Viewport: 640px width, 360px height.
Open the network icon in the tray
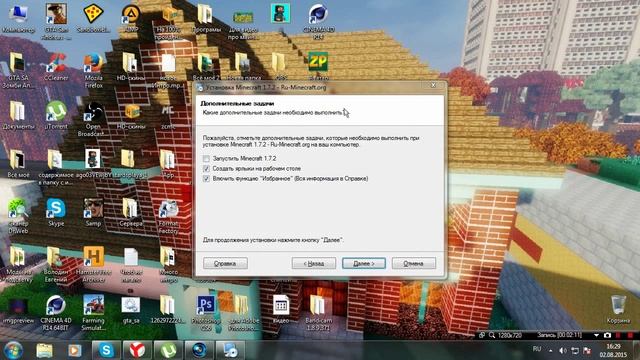point(575,351)
